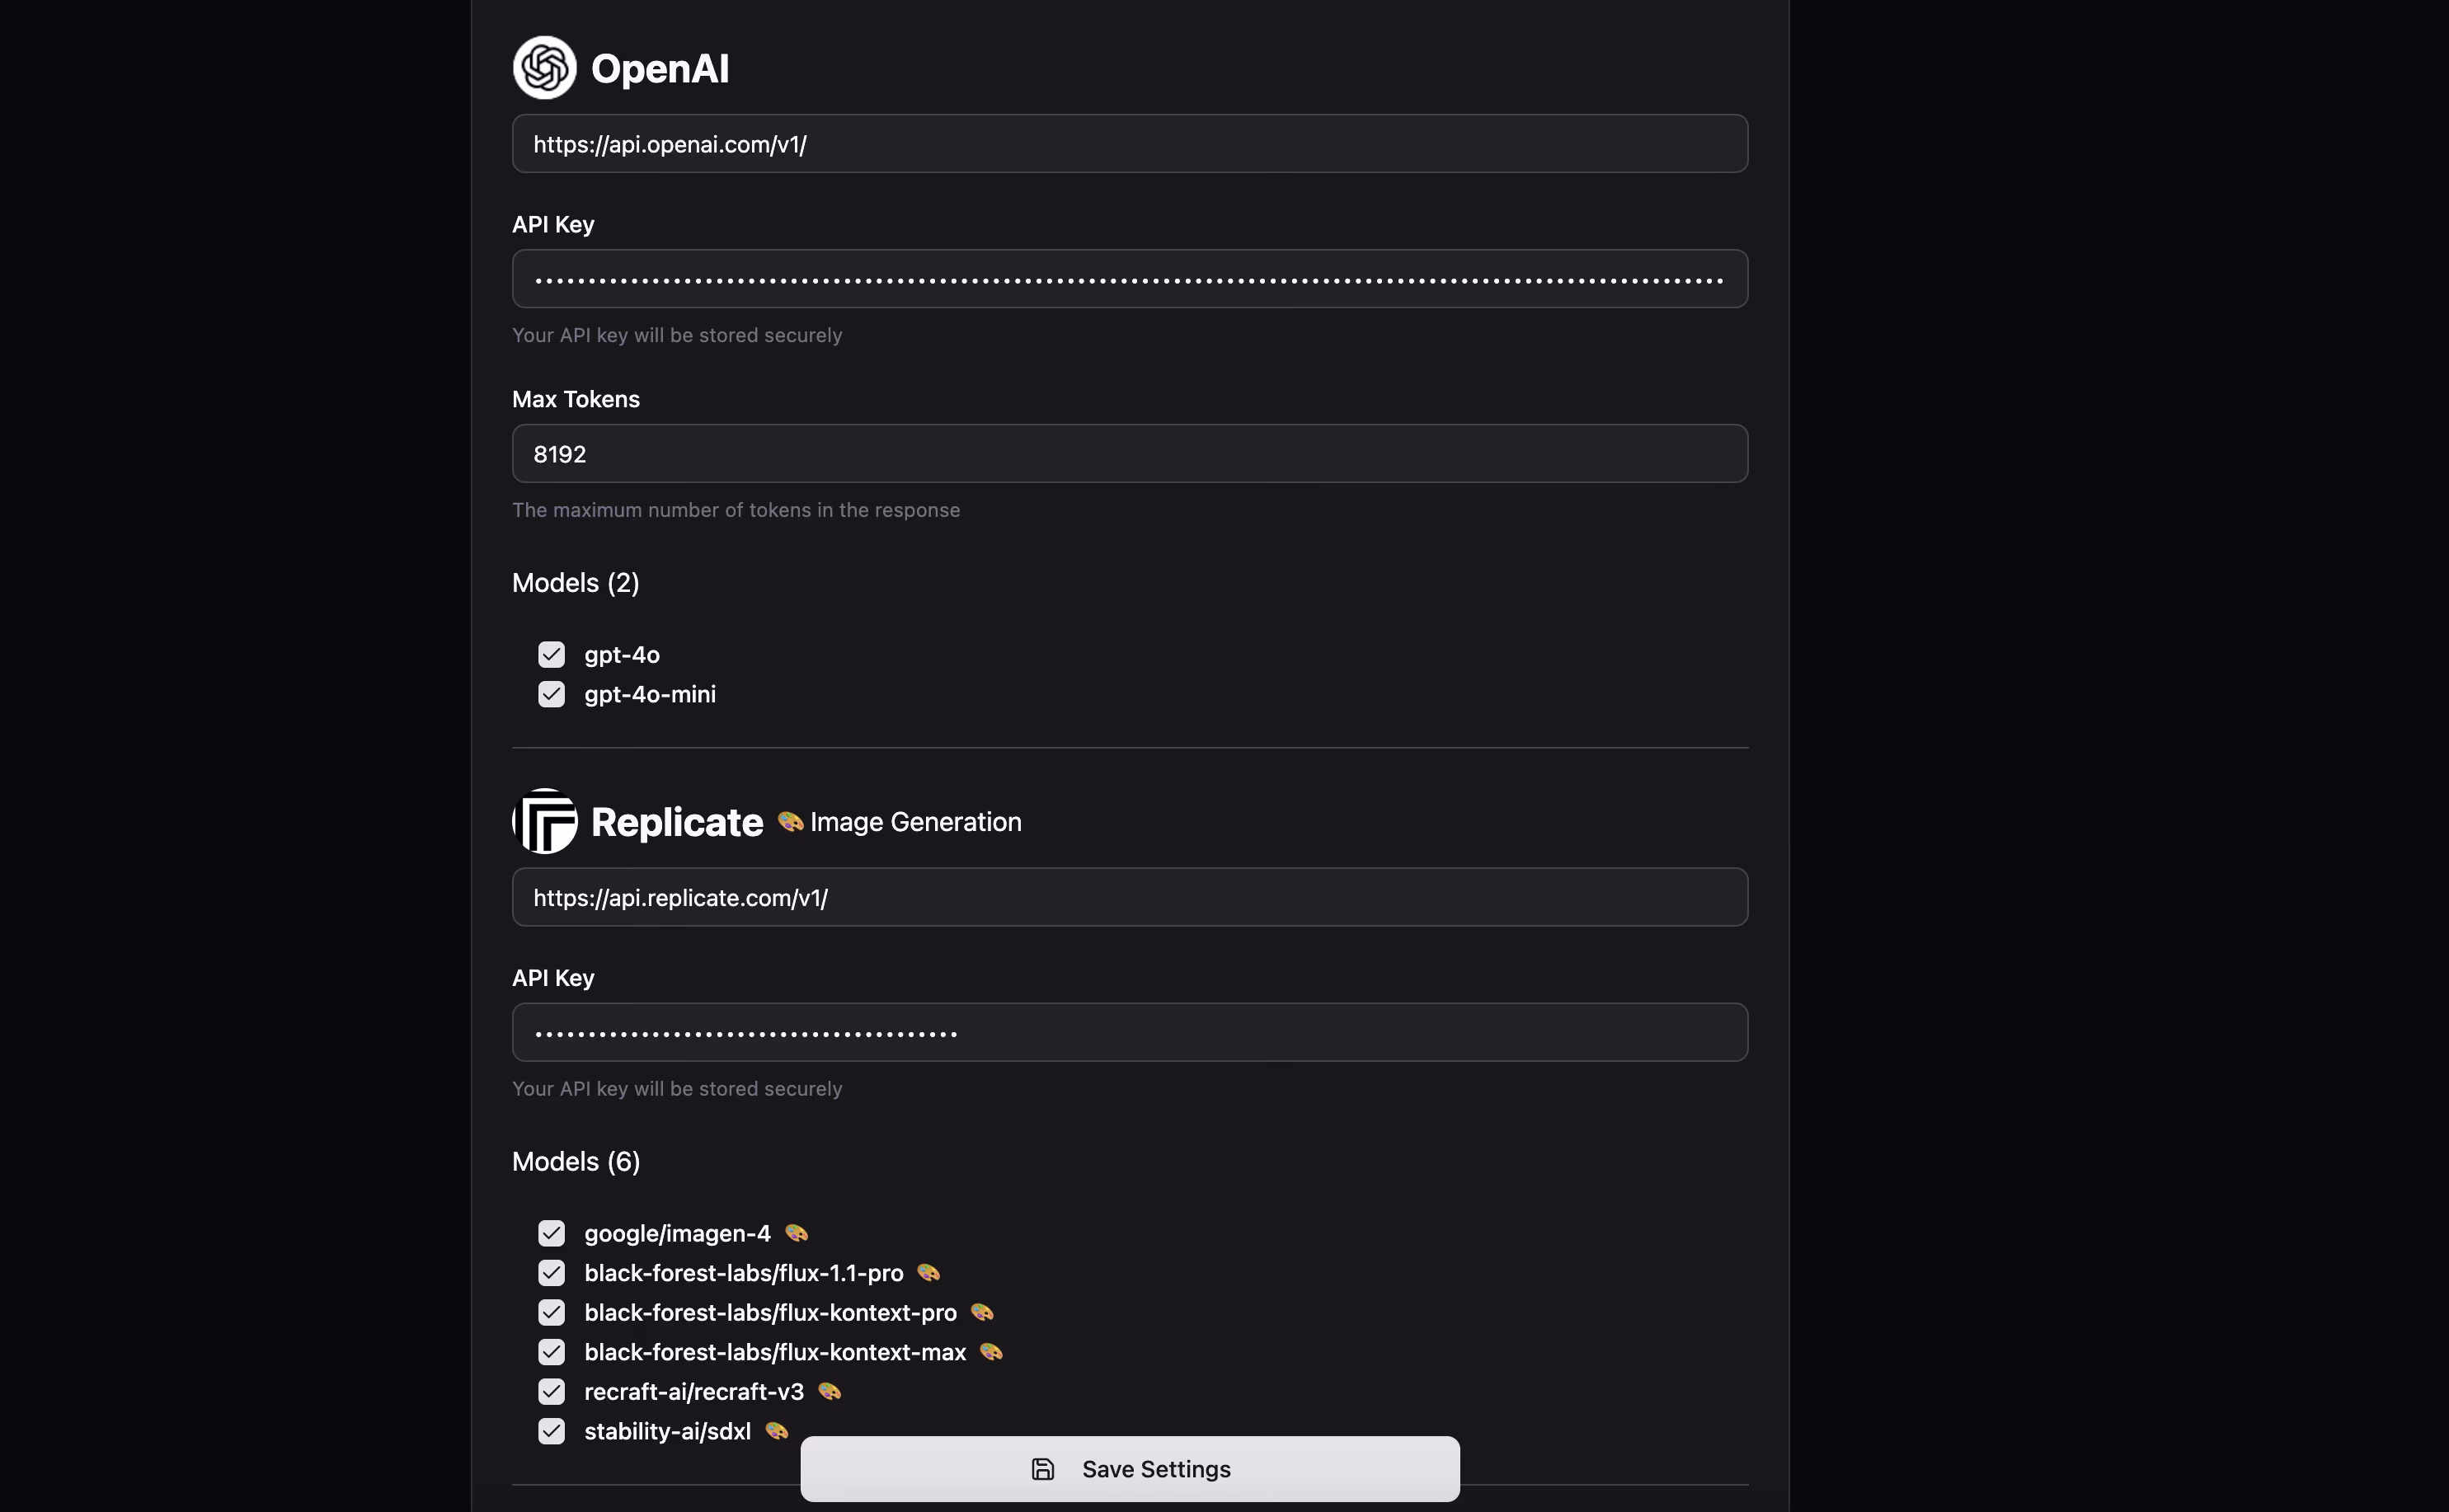Click the palette icon next to flux-1.1-pro

(x=928, y=1273)
